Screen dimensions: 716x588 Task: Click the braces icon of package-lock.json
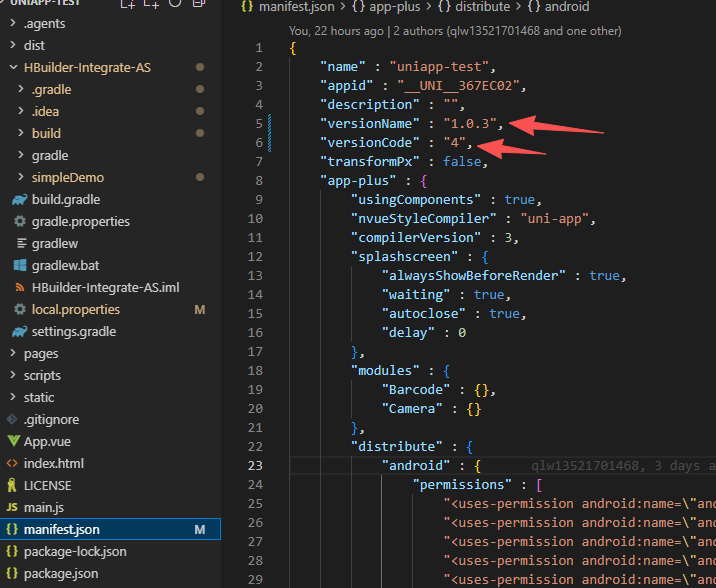coord(12,551)
